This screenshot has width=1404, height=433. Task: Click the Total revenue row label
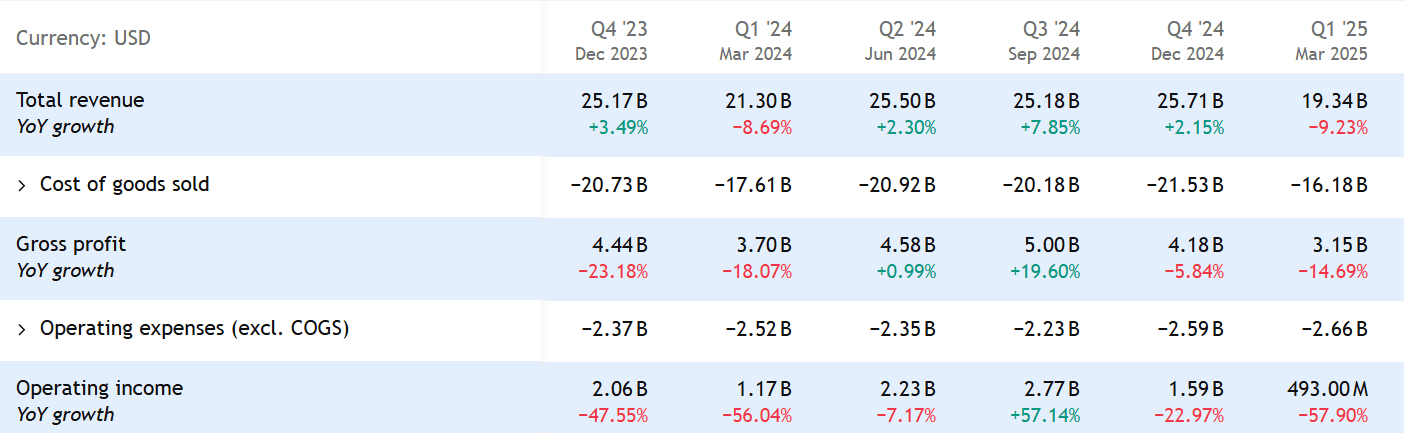point(80,100)
